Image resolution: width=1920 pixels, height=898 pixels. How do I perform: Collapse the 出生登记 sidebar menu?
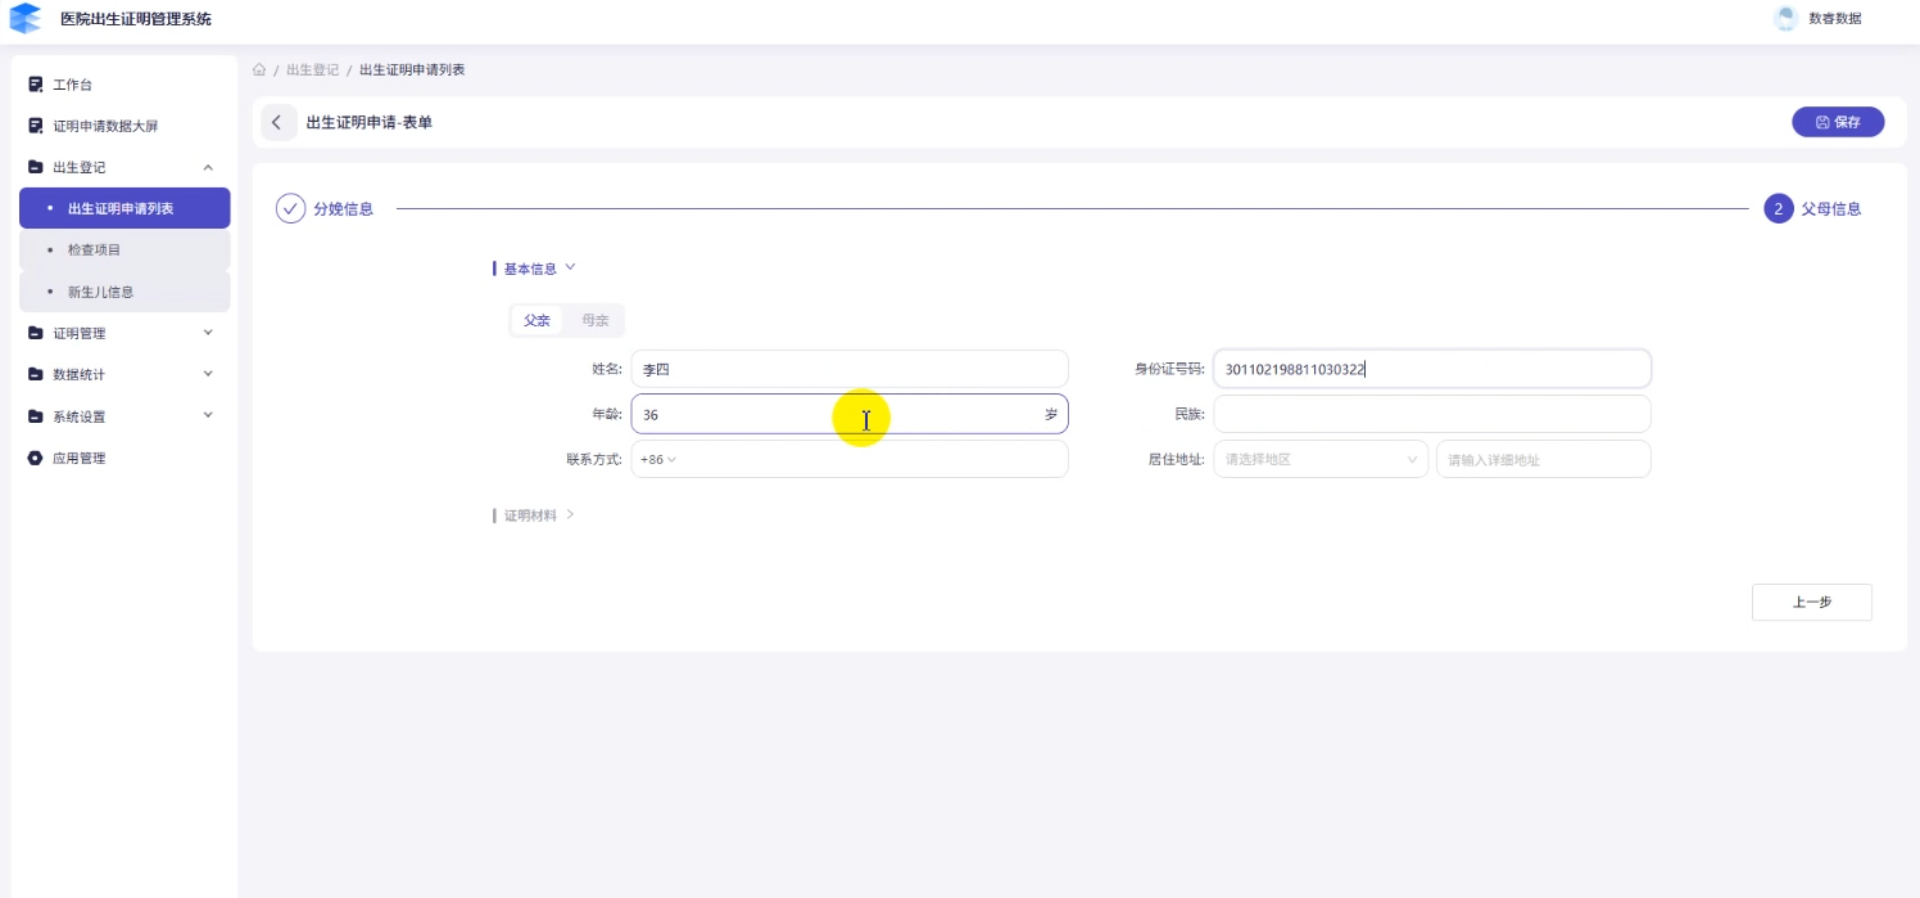point(208,167)
